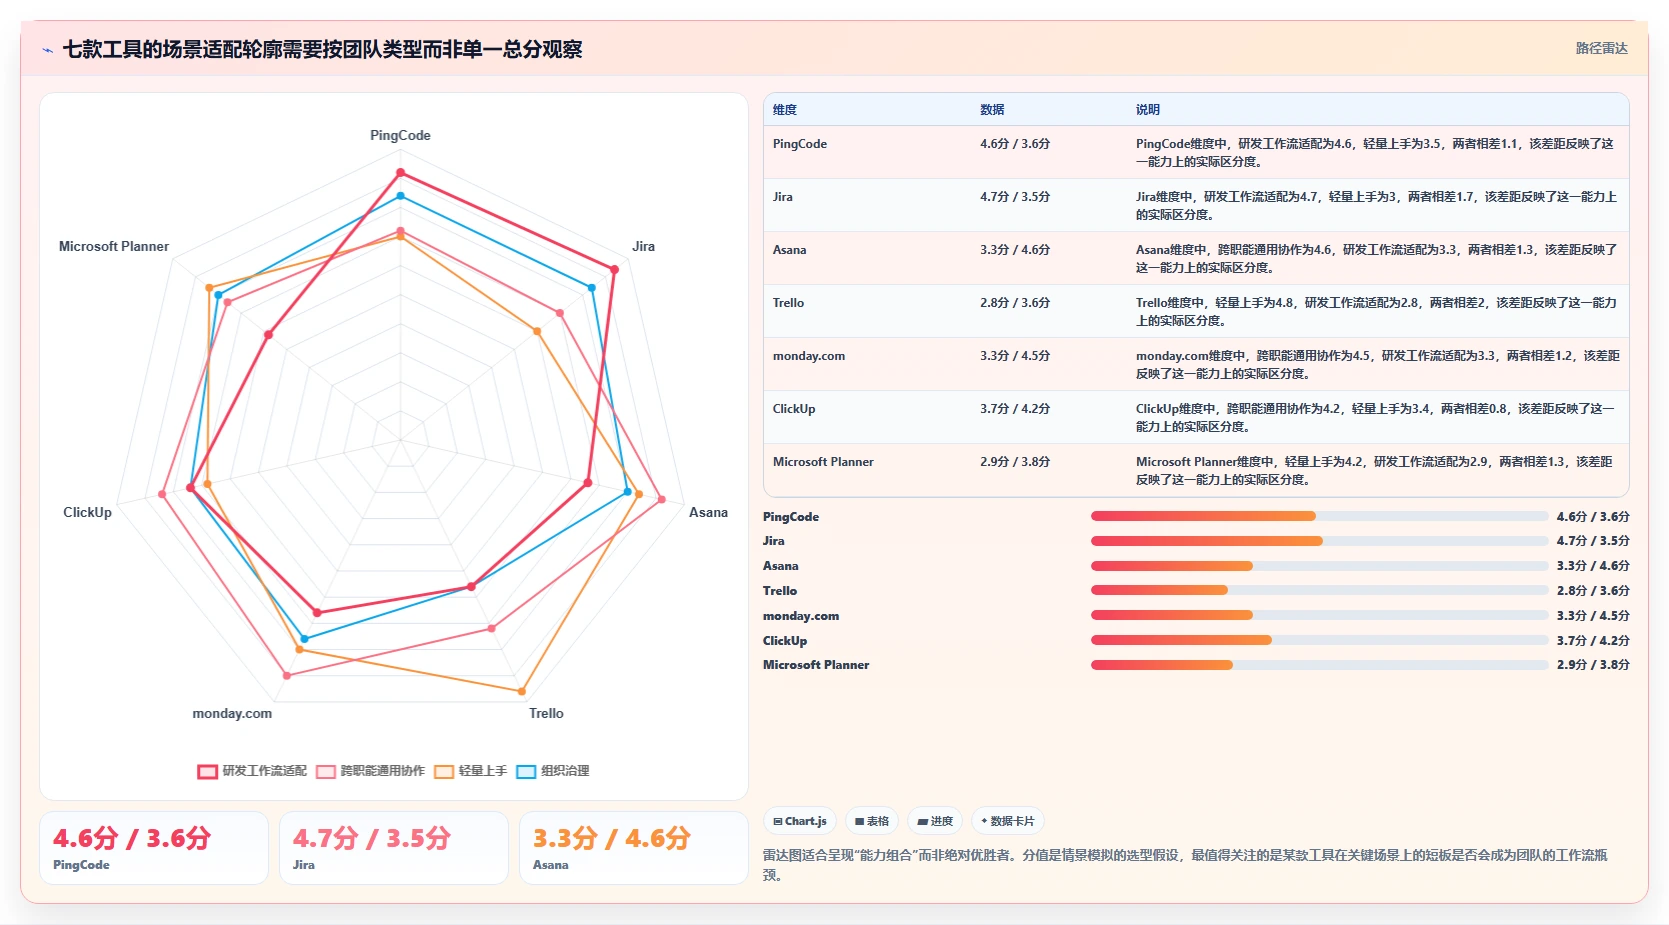This screenshot has height=925, width=1669.
Task: Click the Microsoft Planner radar axis label
Action: click(114, 246)
